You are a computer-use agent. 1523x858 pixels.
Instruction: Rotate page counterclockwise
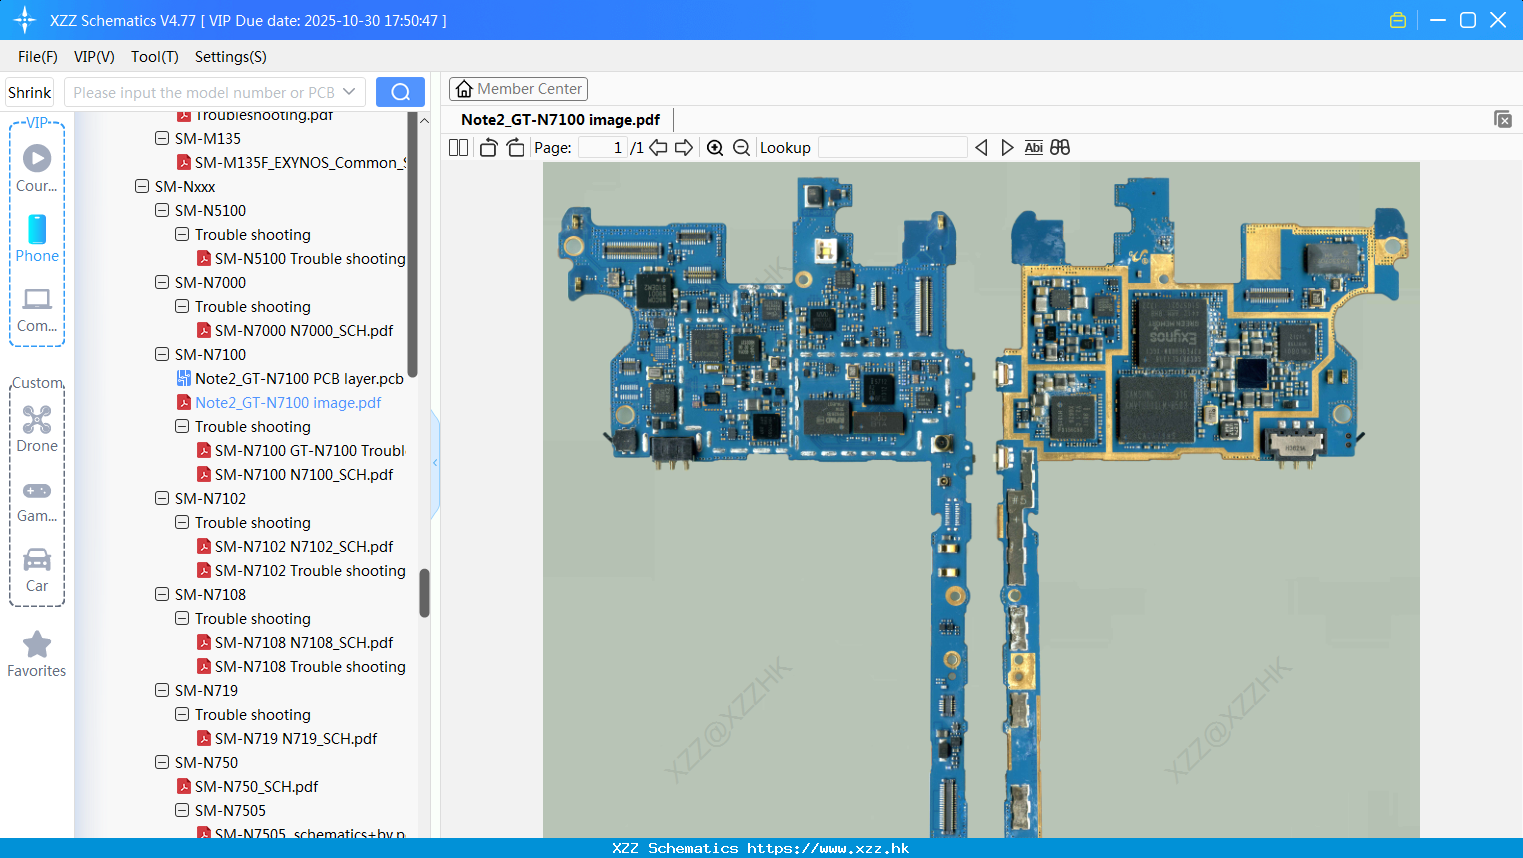488,148
